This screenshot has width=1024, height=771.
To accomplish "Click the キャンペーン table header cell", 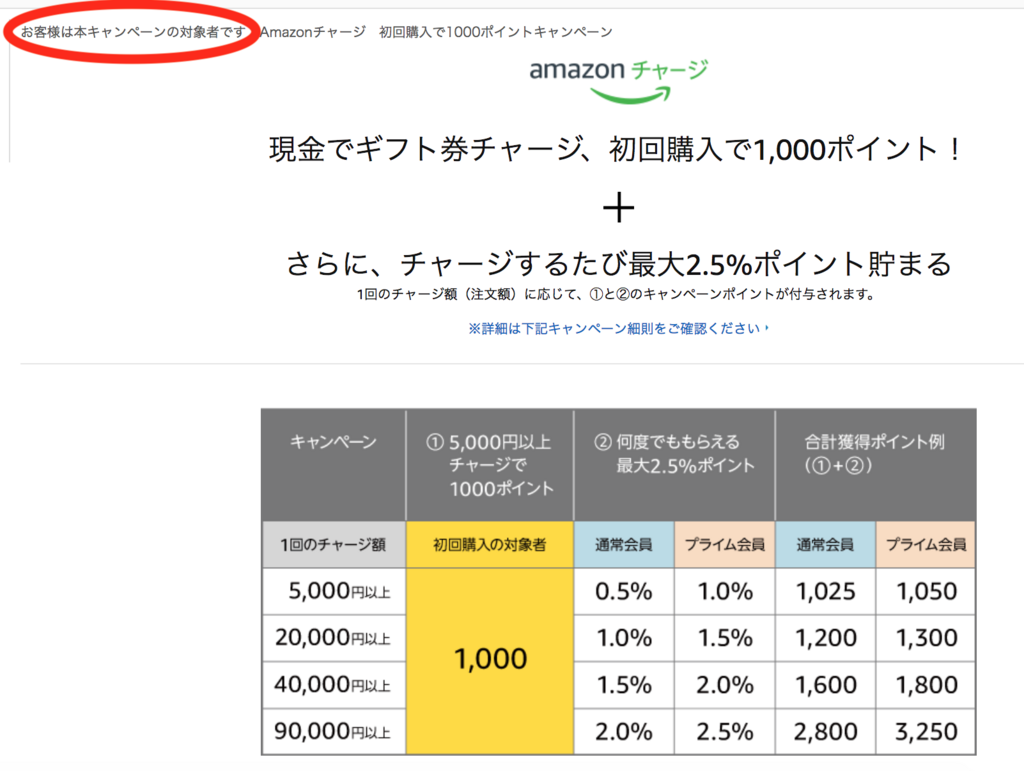I will point(333,465).
